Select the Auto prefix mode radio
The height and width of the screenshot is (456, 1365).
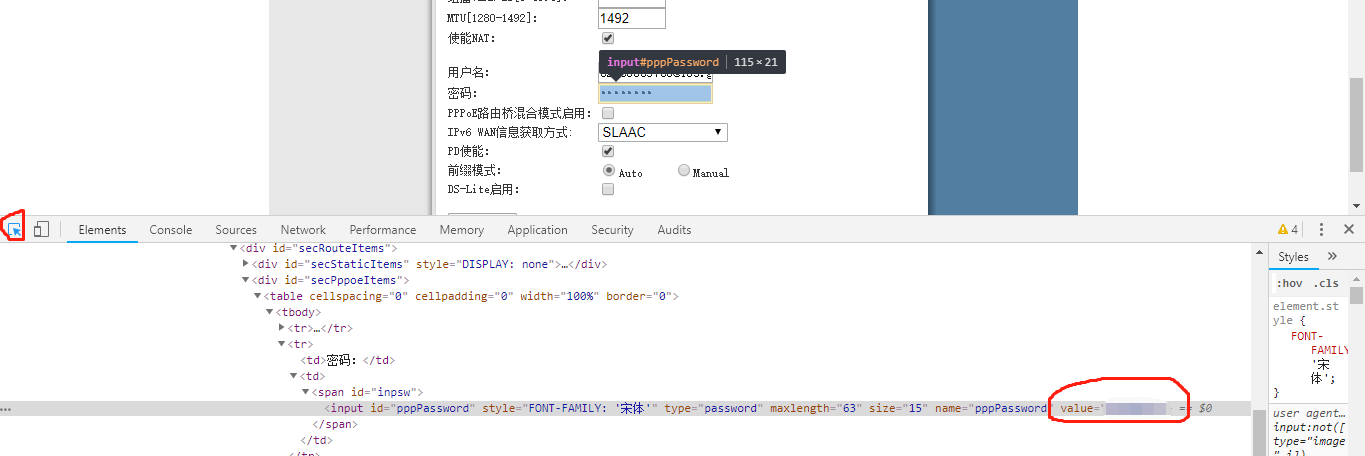(609, 171)
